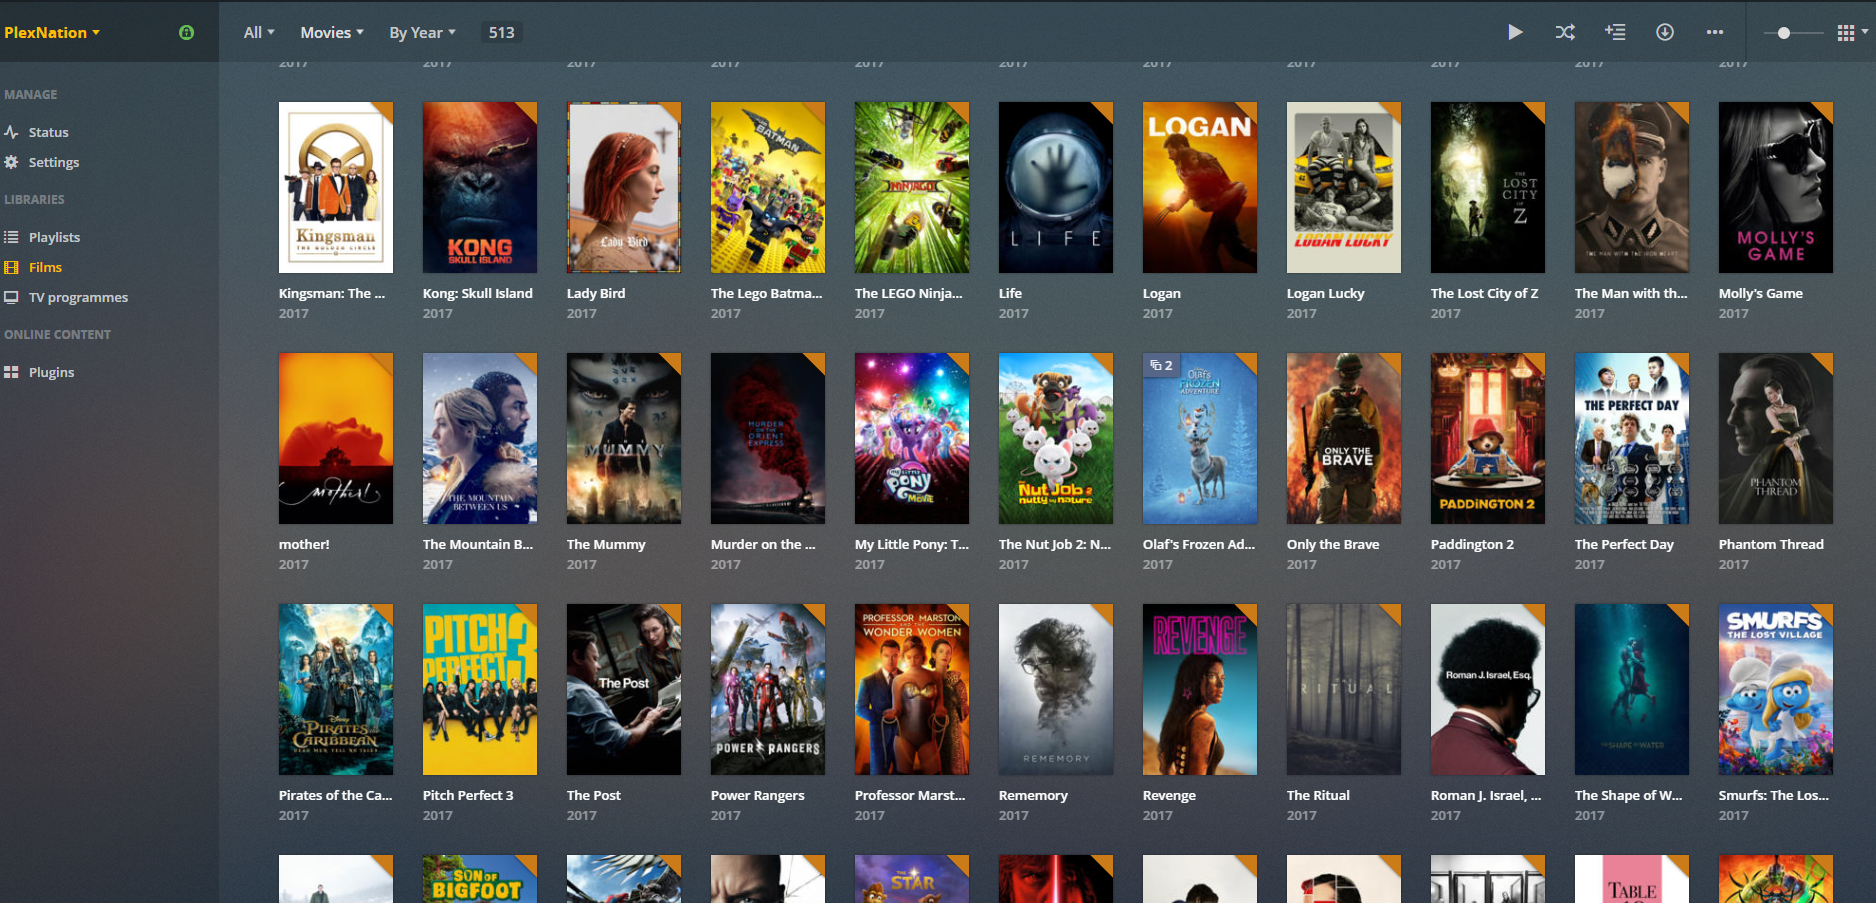Click the sync download icon in toolbar
Screen dimensions: 1876x903
tap(1665, 32)
